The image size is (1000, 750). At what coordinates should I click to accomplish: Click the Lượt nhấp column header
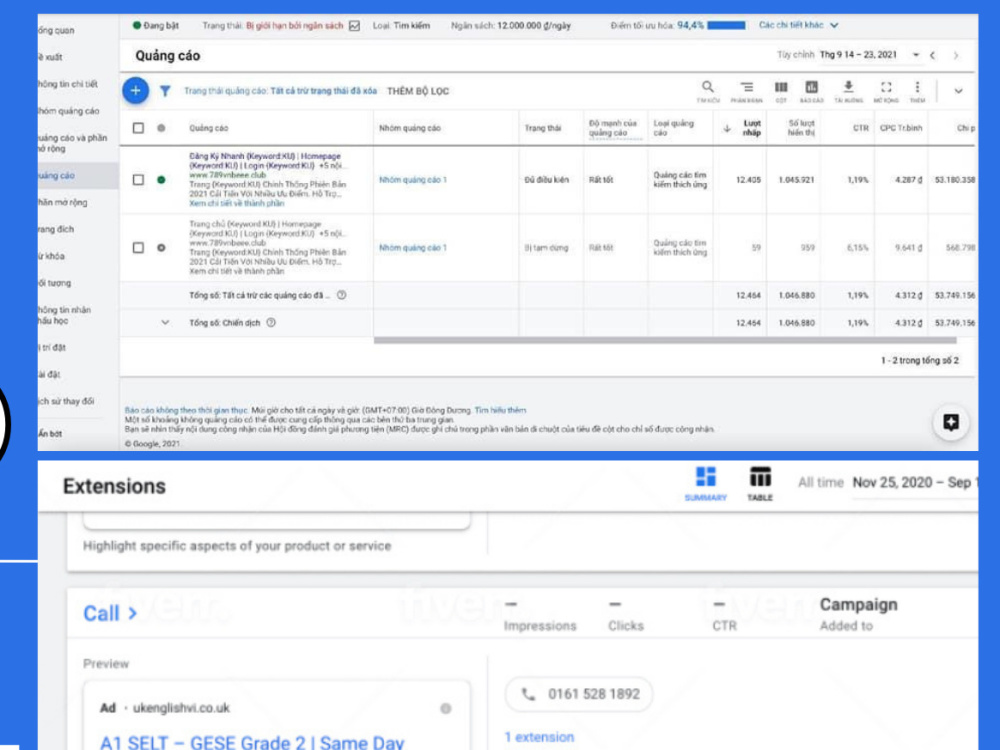click(x=751, y=128)
